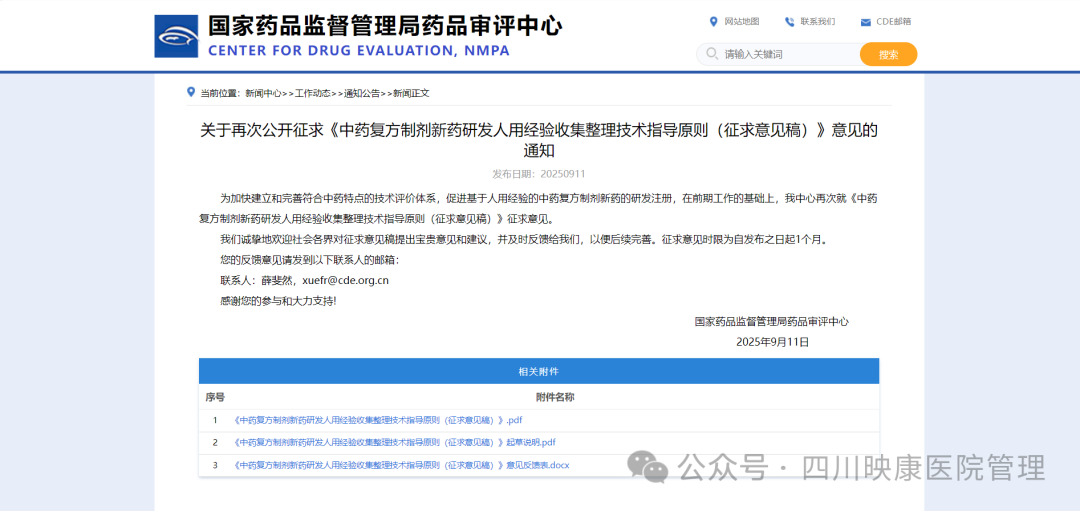Open attachment 2 起草说明.pdf

[395, 442]
